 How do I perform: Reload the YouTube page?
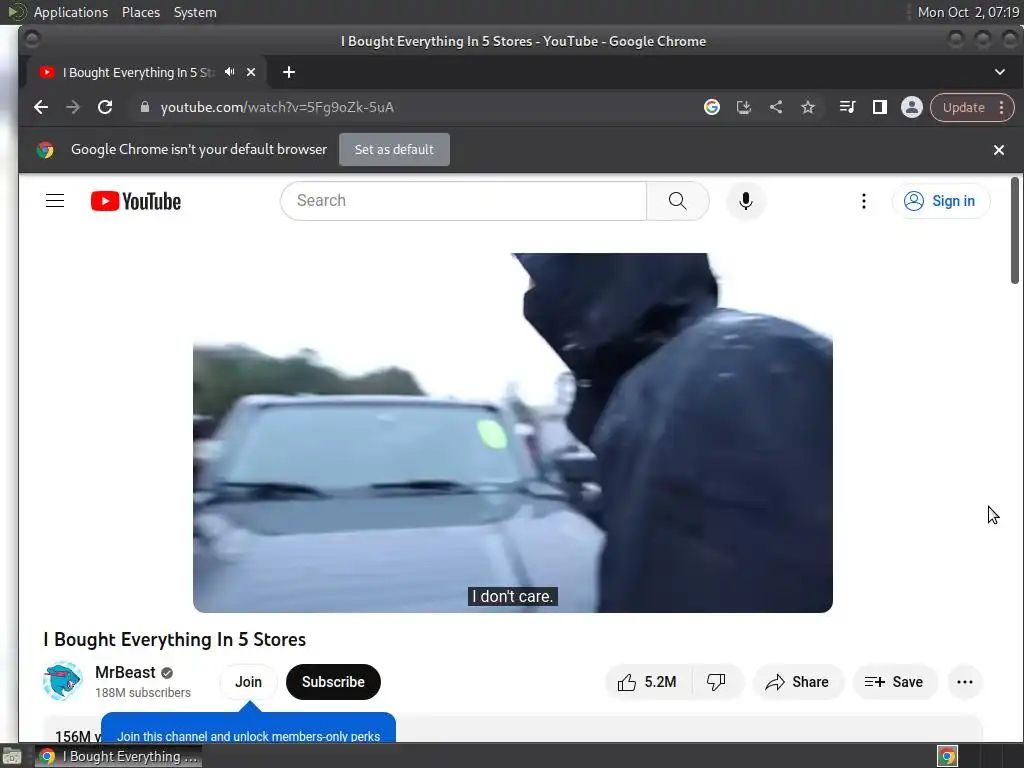click(x=105, y=107)
